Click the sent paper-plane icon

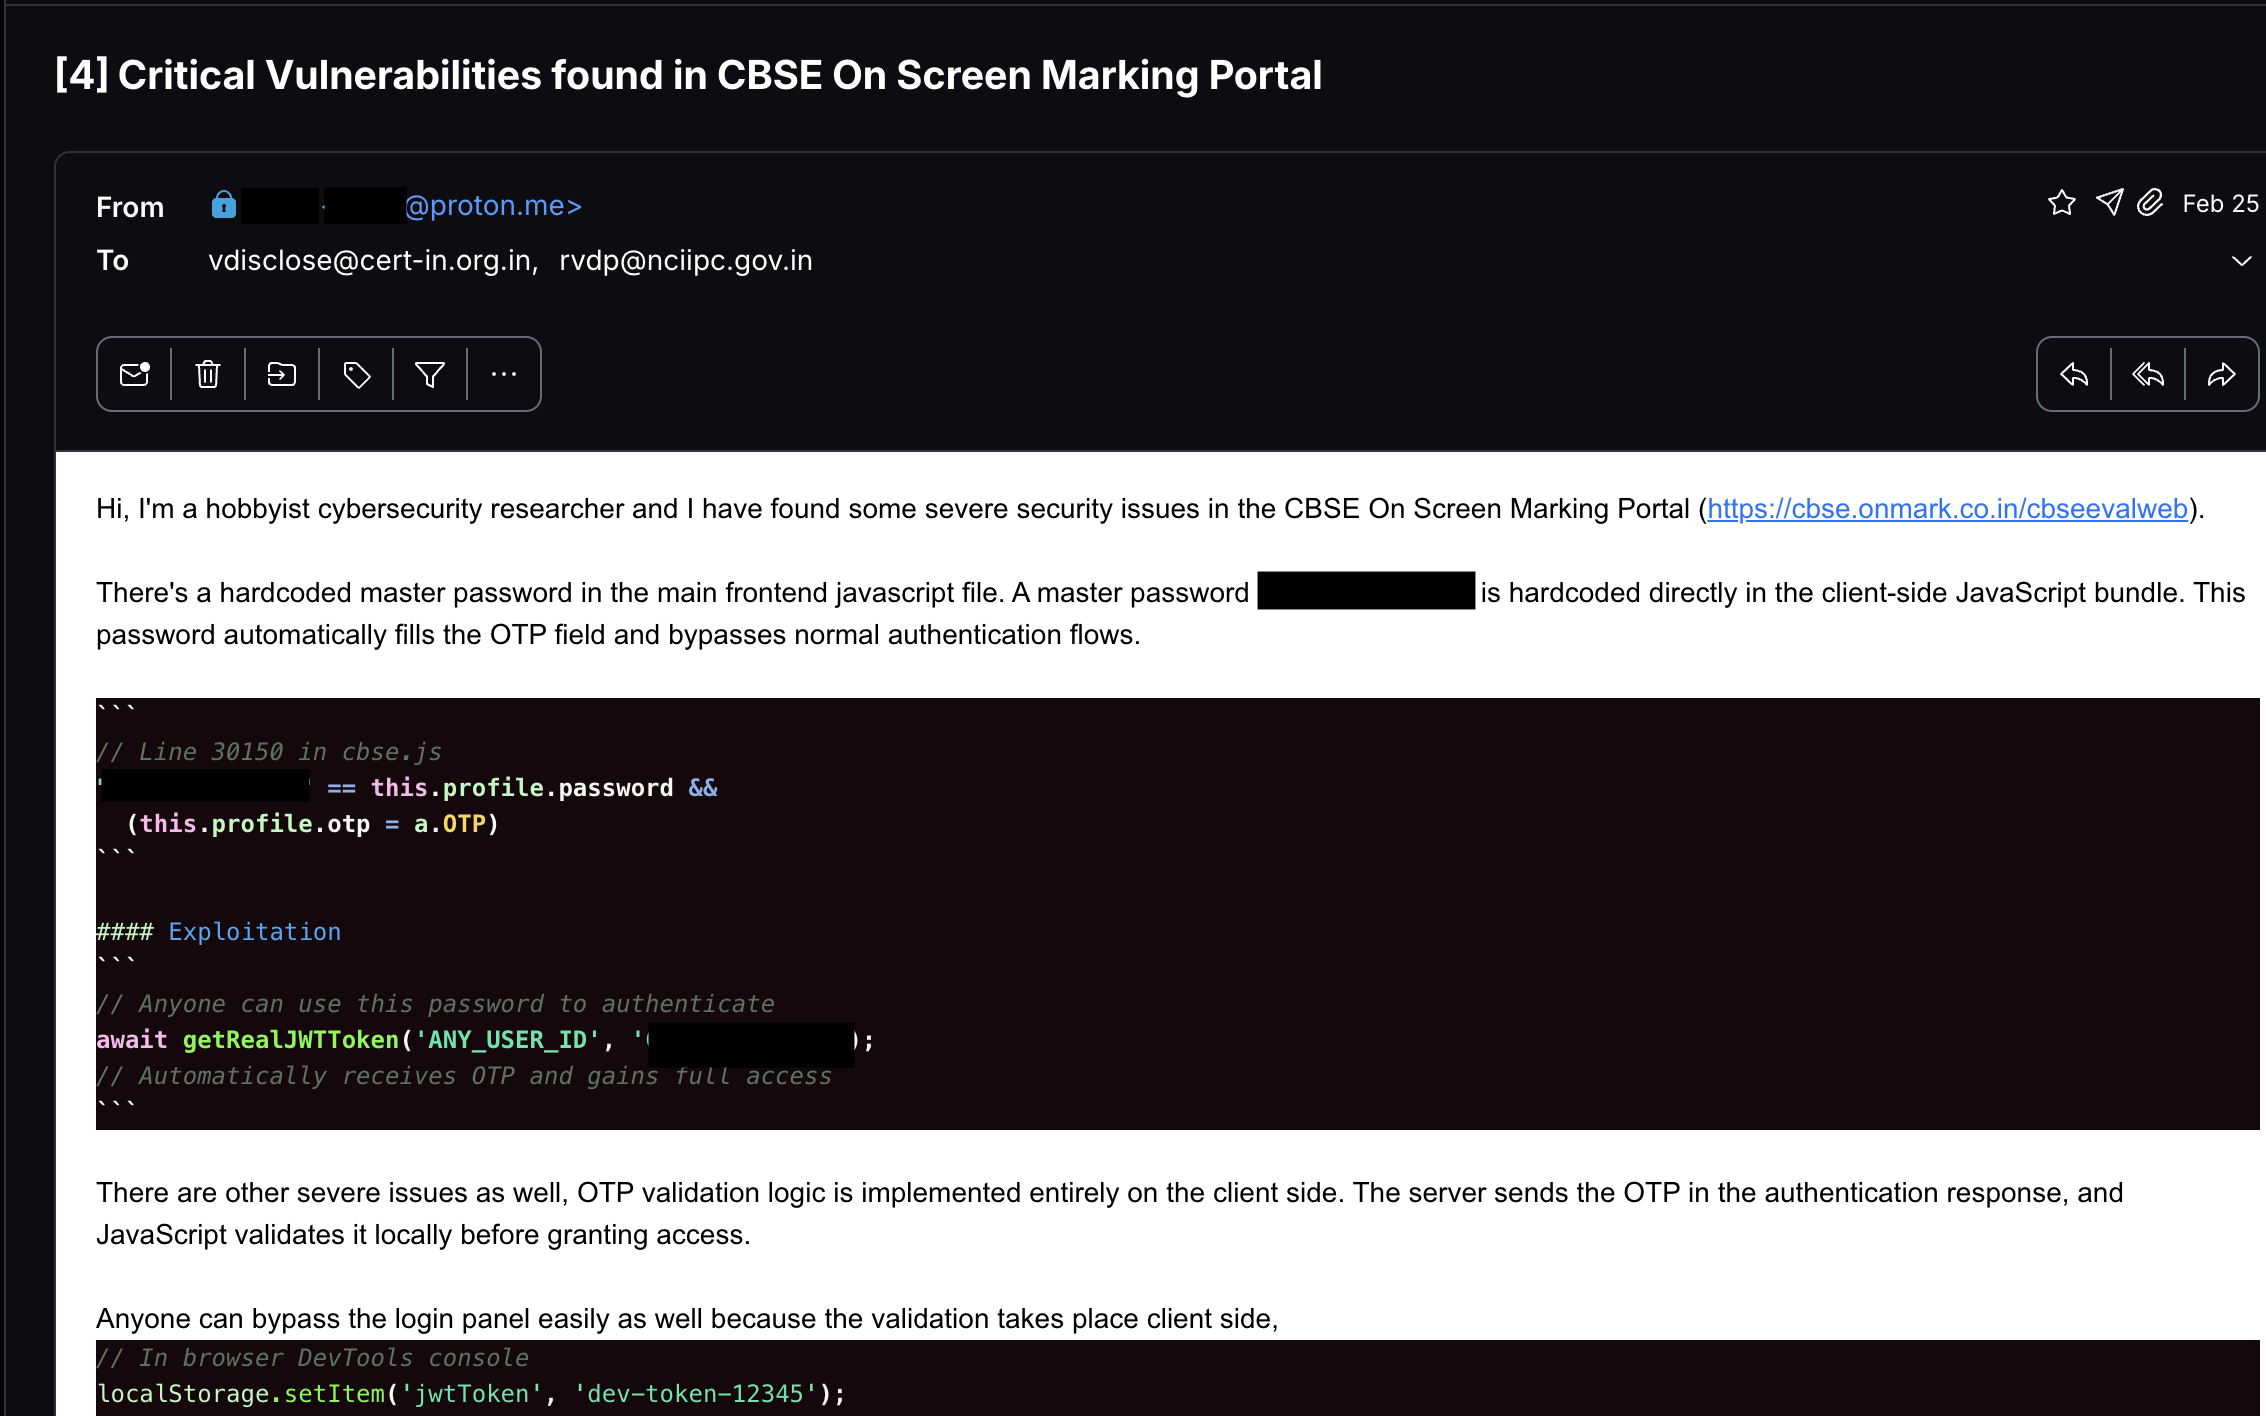[2109, 203]
